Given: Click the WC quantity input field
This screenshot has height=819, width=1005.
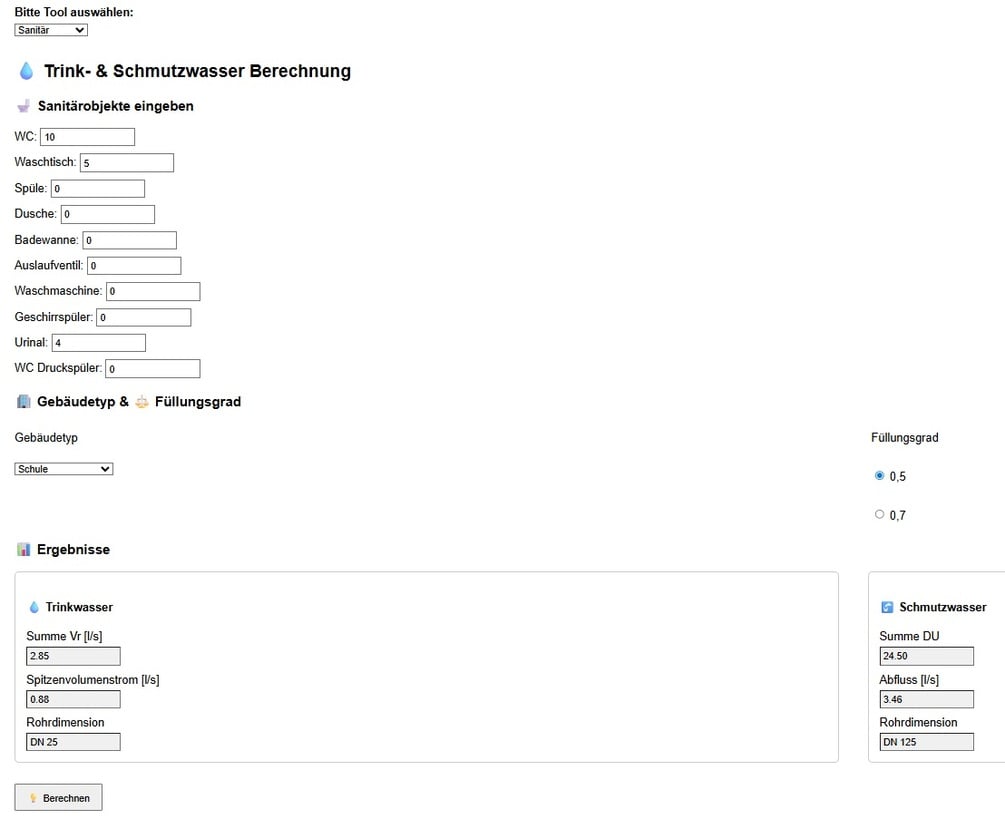Looking at the screenshot, I should [x=88, y=137].
